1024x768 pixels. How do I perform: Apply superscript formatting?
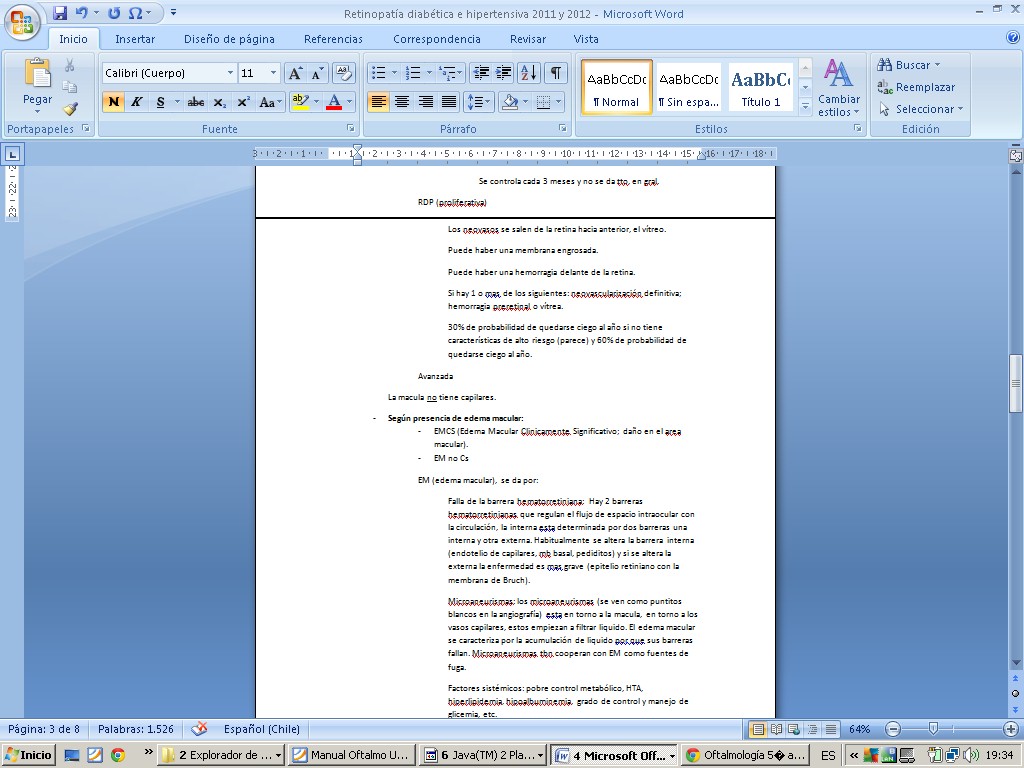tap(243, 102)
